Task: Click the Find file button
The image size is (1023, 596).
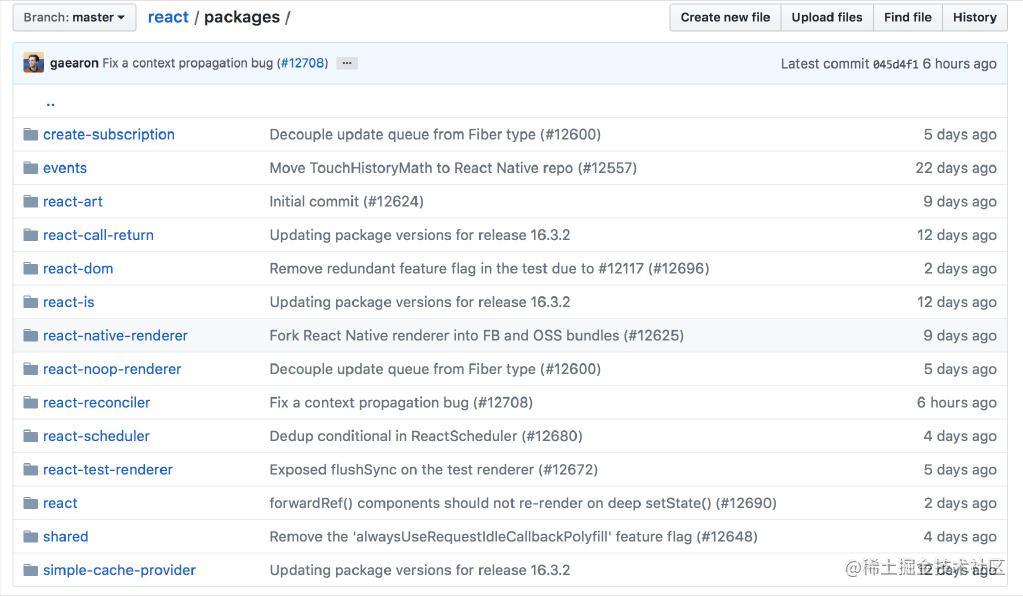Action: point(907,17)
